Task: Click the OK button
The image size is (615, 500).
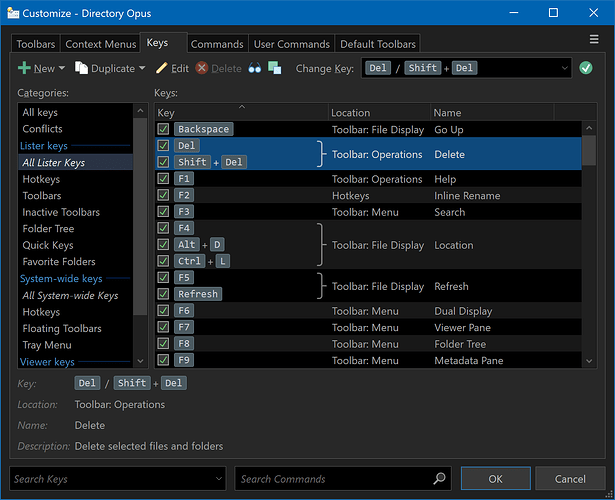Action: (x=495, y=478)
